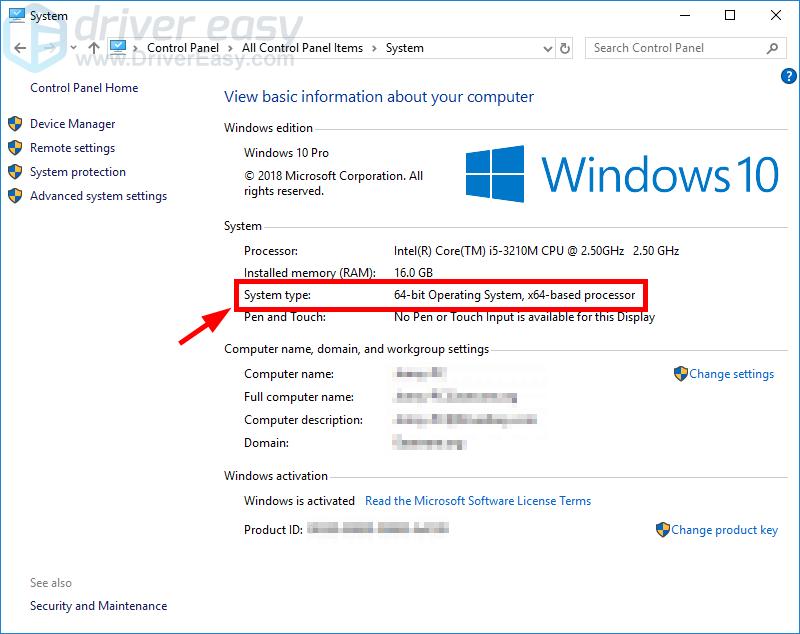Go up one level with the Up arrow
800x634 pixels.
coord(94,48)
